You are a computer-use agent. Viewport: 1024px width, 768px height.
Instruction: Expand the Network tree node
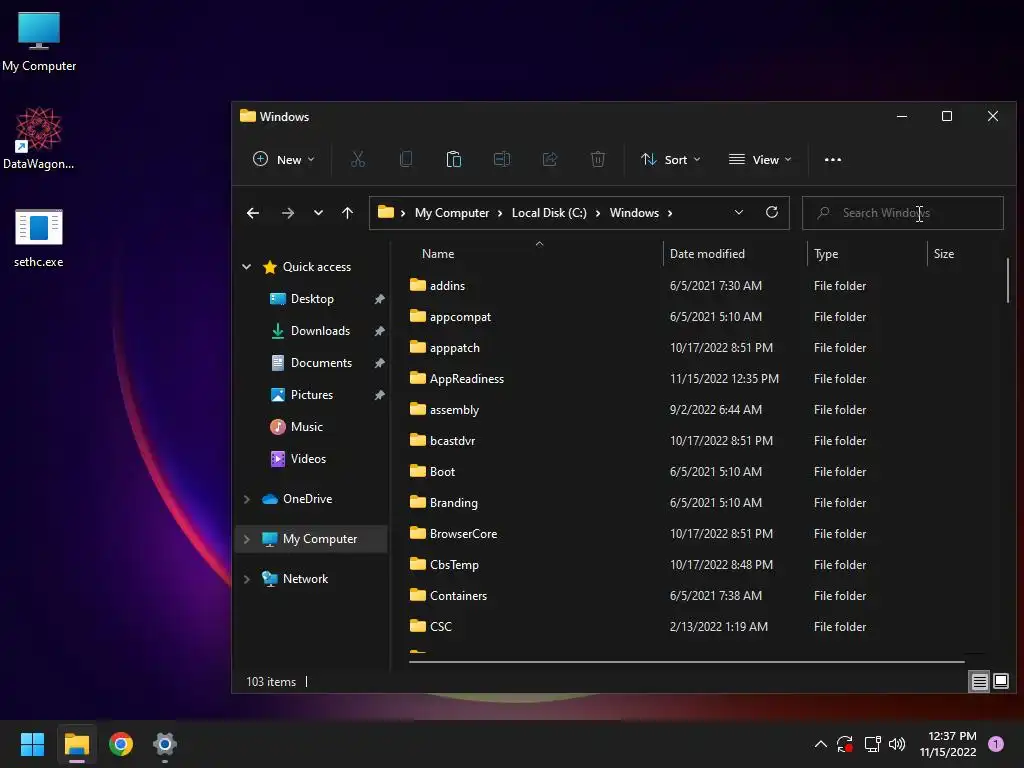[x=247, y=579]
